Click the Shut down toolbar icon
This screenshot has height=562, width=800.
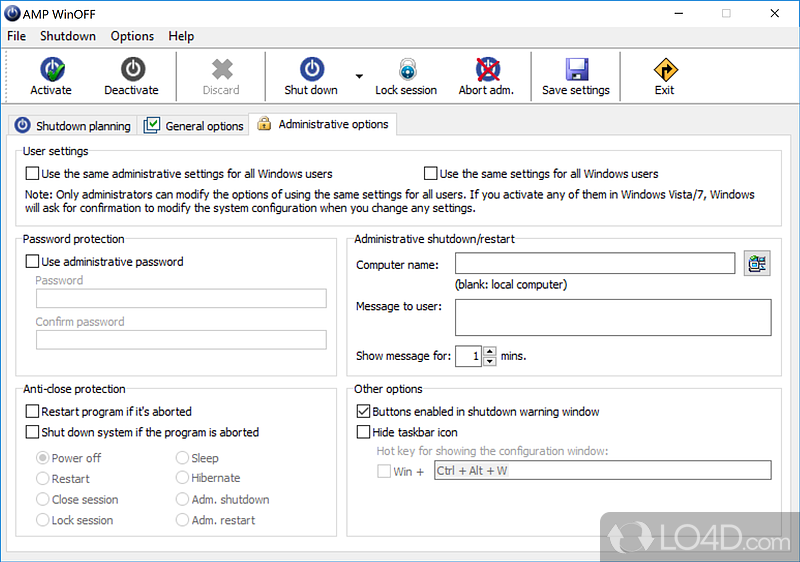click(x=311, y=69)
